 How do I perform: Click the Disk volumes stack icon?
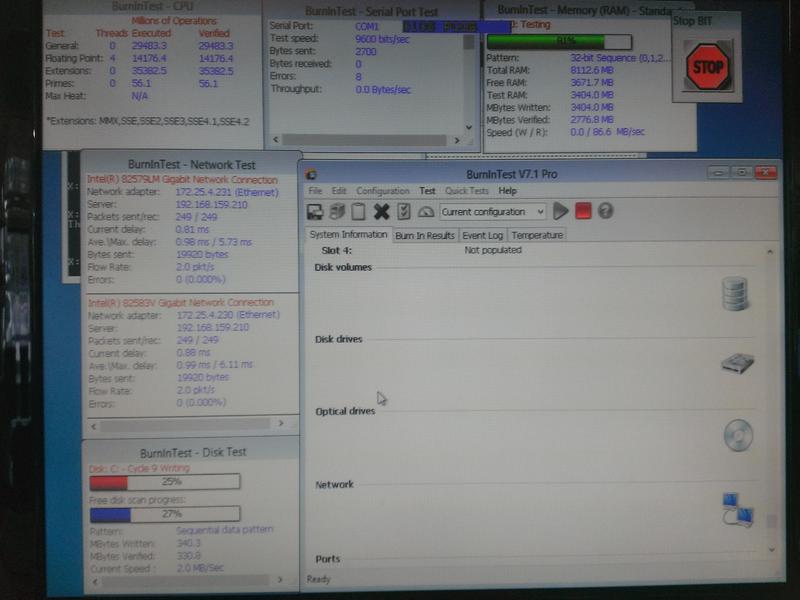[735, 294]
